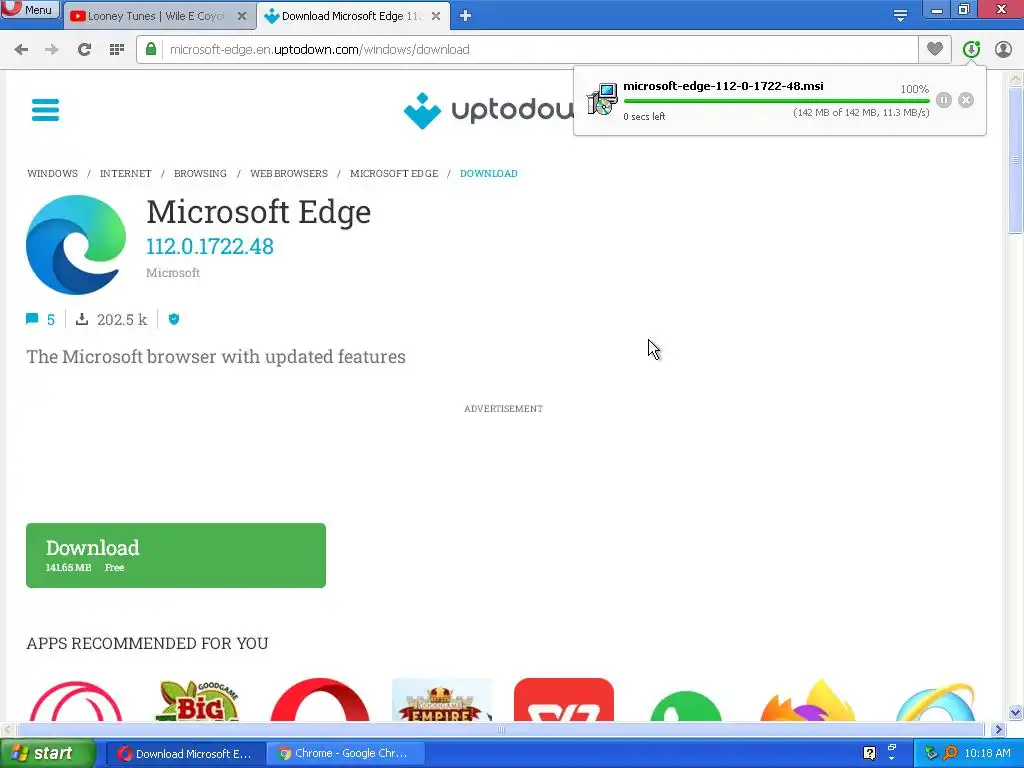The image size is (1024, 768).
Task: Click the 202.5 k downloads counter
Action: pos(112,319)
